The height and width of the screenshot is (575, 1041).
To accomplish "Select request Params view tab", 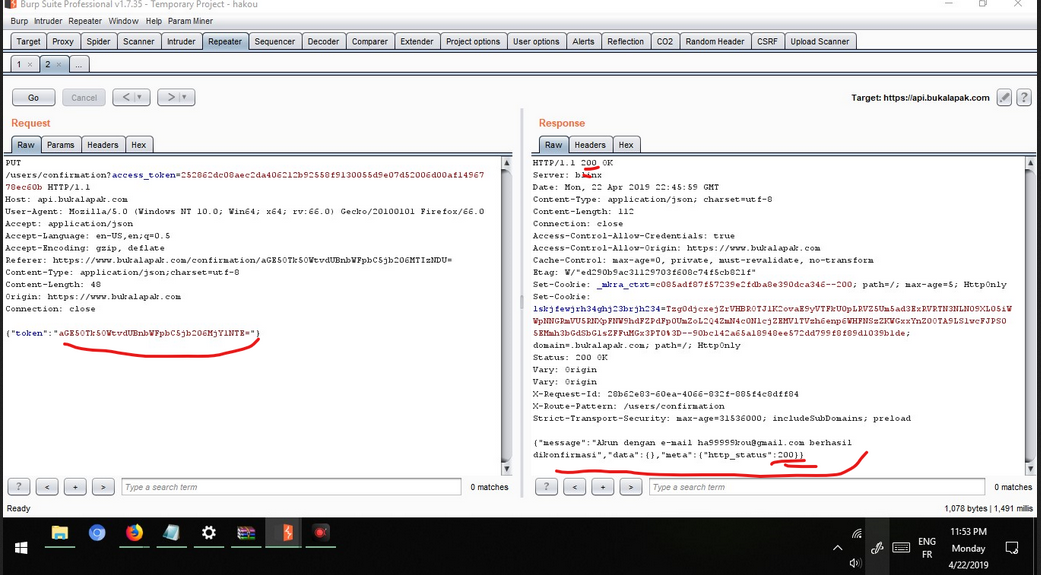I will (x=60, y=145).
